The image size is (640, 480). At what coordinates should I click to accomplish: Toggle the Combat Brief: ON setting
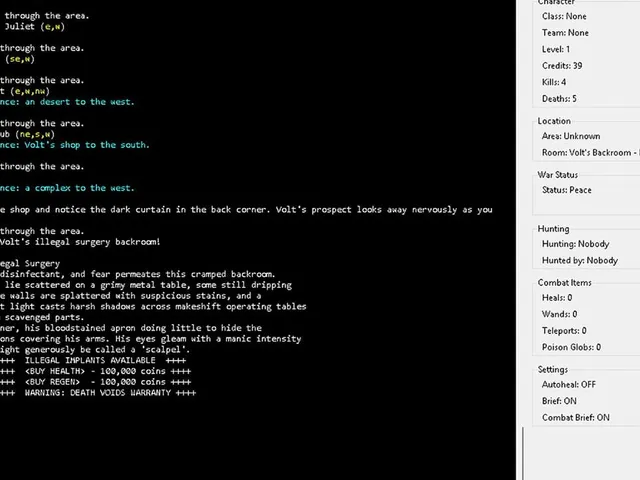point(576,418)
